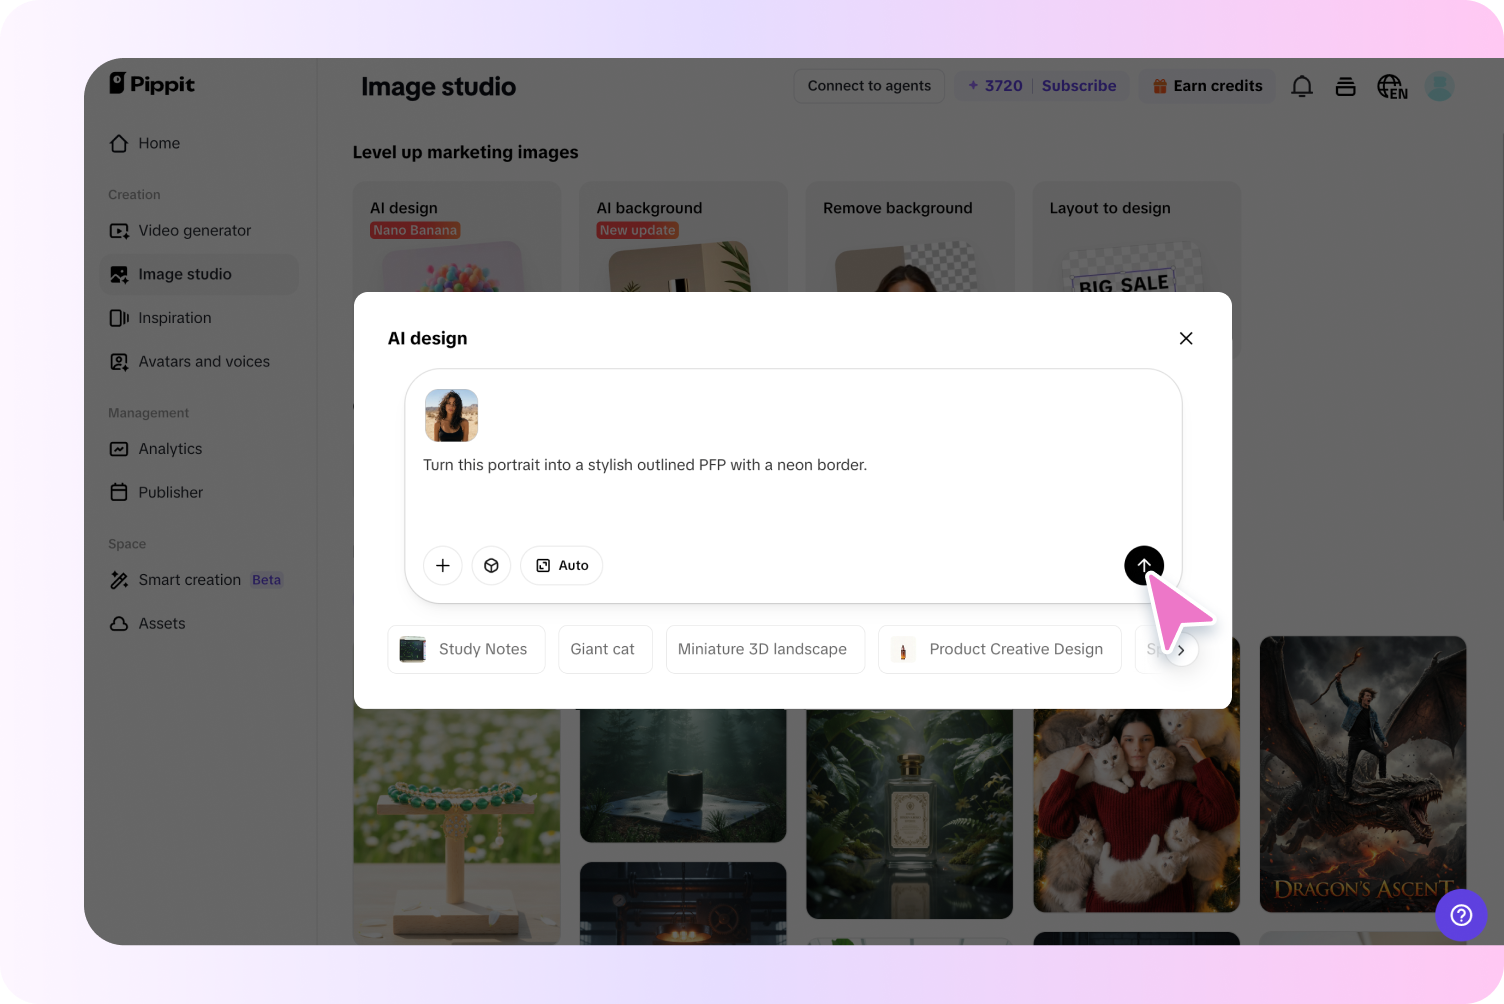Select the Home menu item
This screenshot has width=1504, height=1004.
click(x=199, y=143)
